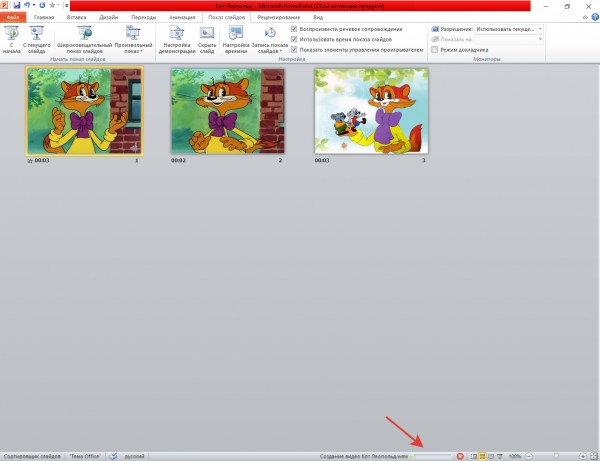The height and width of the screenshot is (461, 600).
Task: Open the Undo history dropdown arrow
Action: [34, 5]
